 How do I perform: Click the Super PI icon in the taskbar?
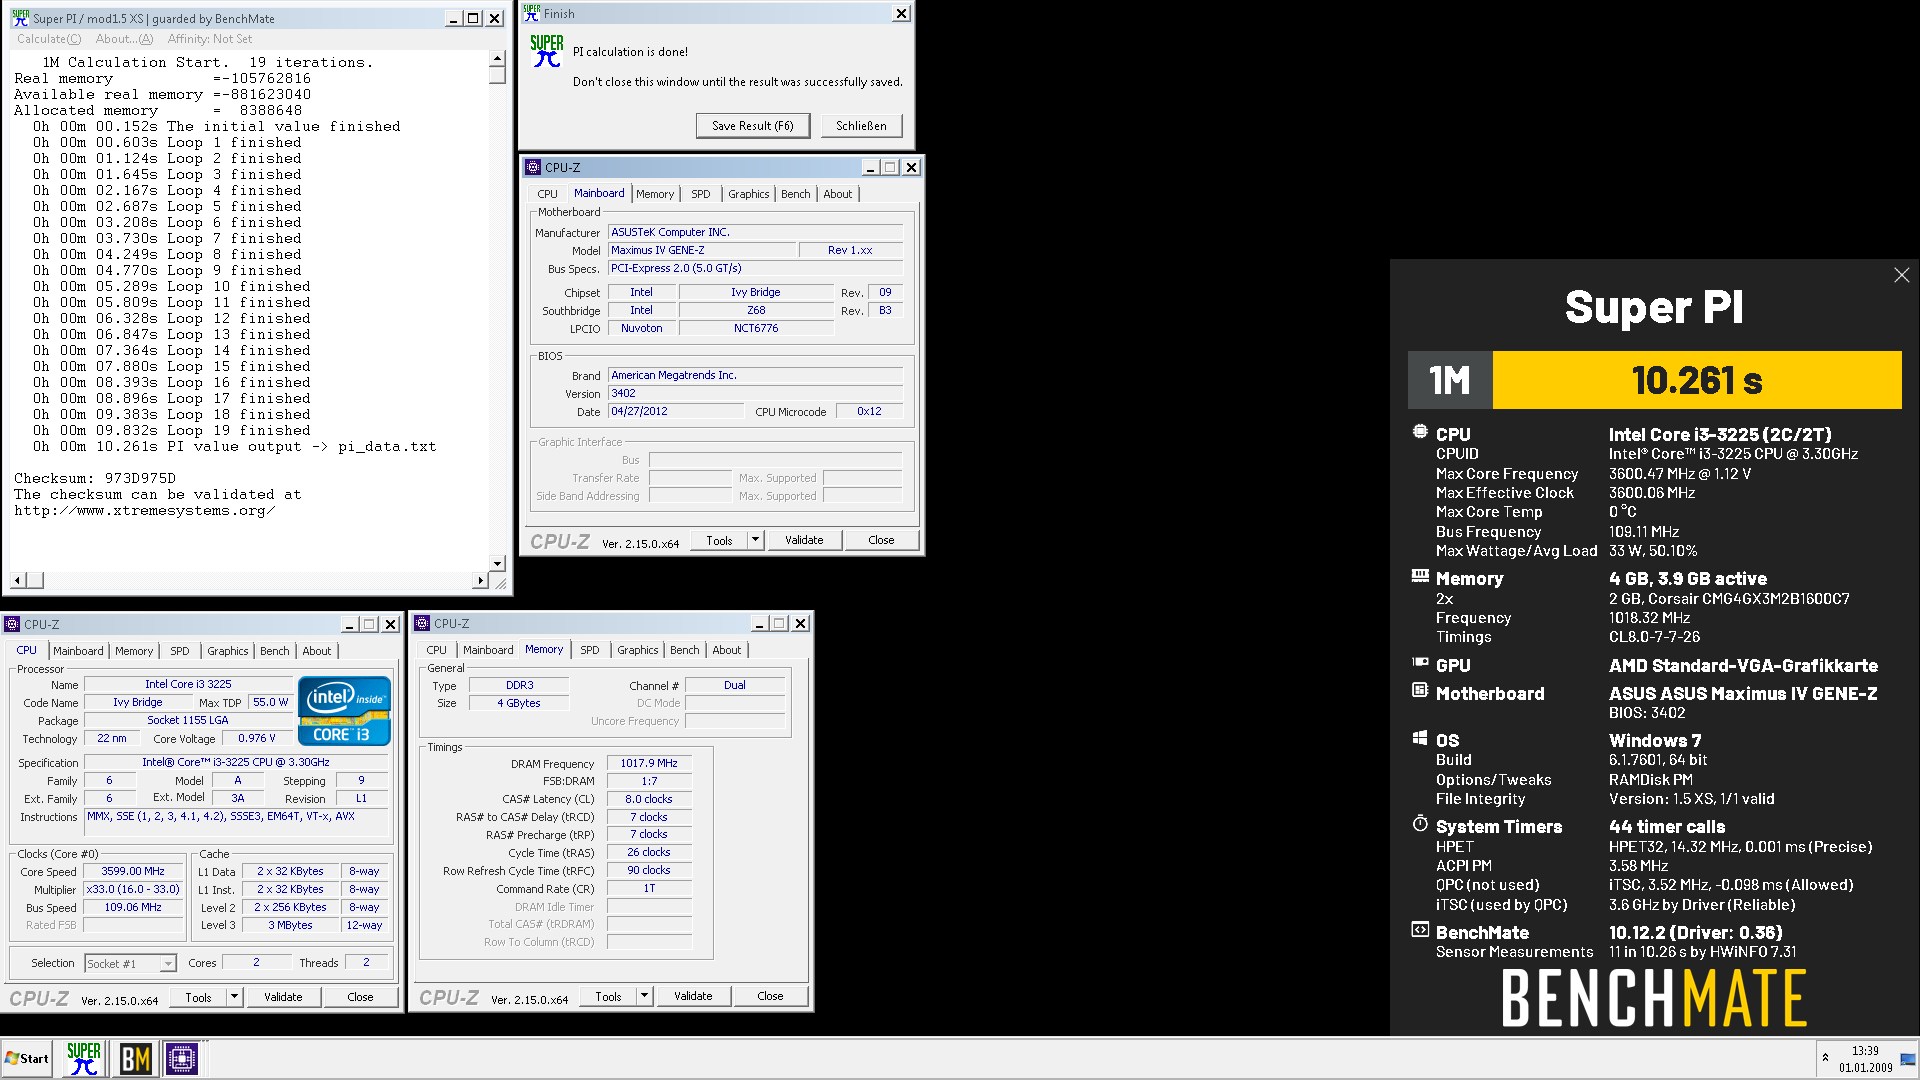pyautogui.click(x=83, y=1058)
